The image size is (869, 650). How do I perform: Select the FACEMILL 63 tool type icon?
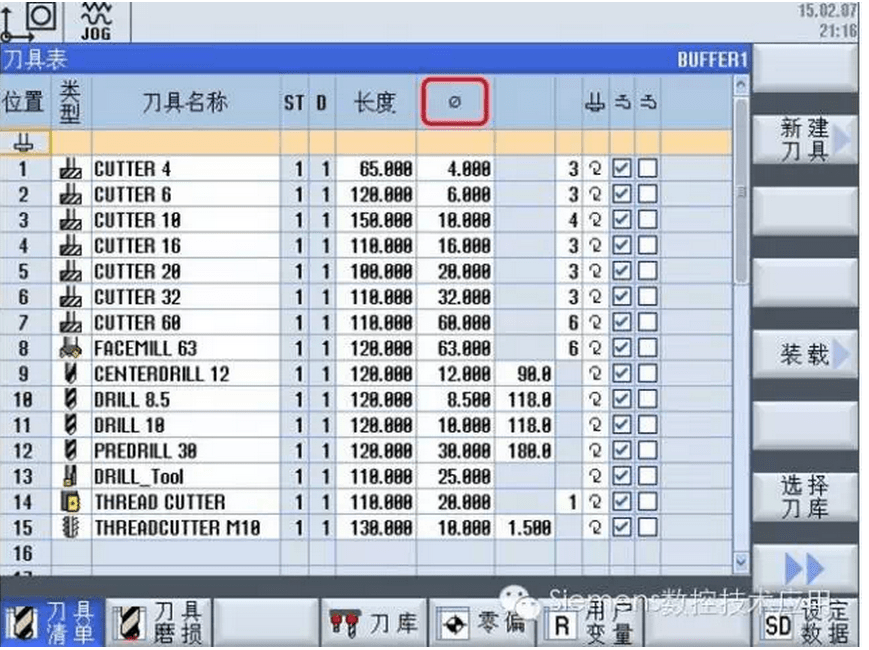tap(70, 348)
